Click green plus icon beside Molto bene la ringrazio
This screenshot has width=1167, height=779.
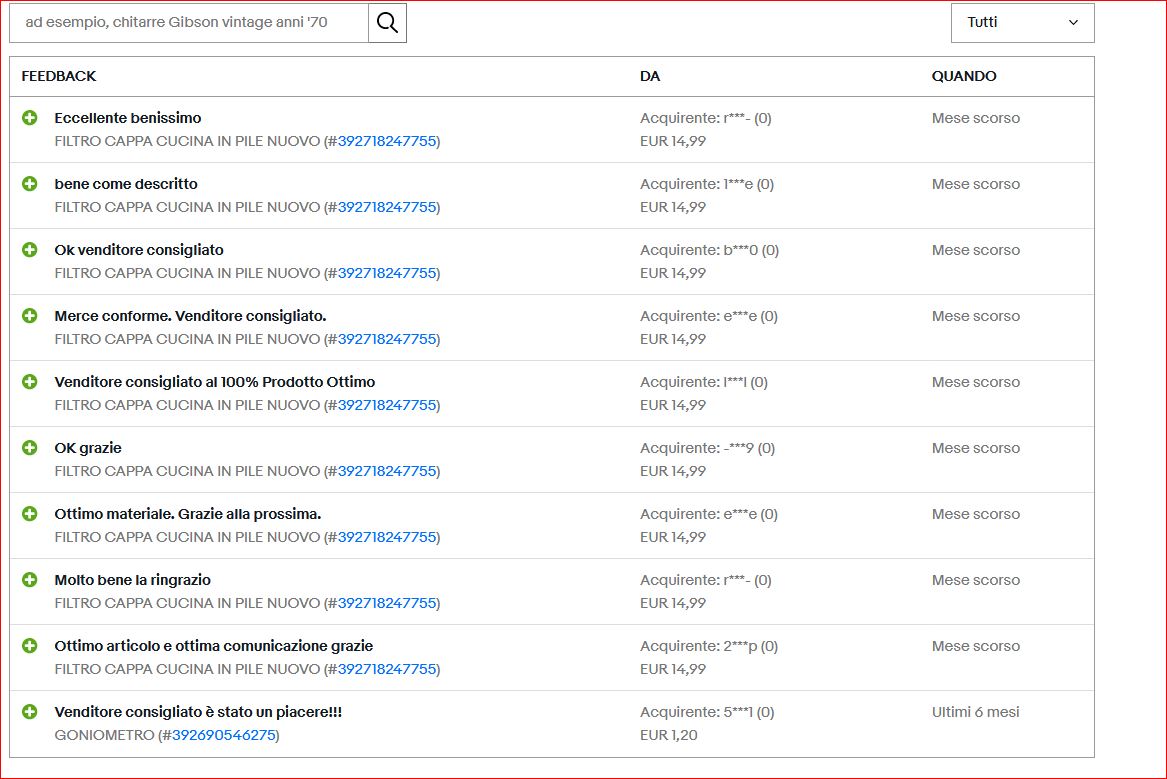[x=30, y=580]
